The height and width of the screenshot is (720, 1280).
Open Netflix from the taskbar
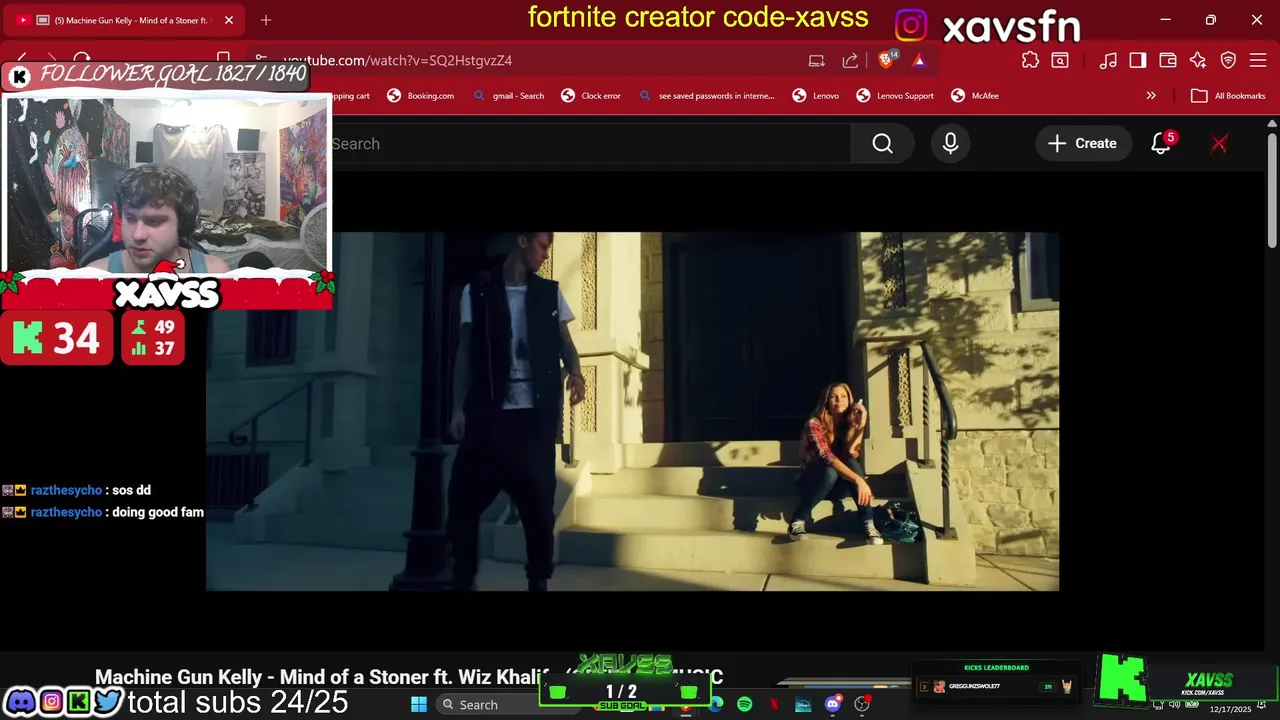[774, 705]
